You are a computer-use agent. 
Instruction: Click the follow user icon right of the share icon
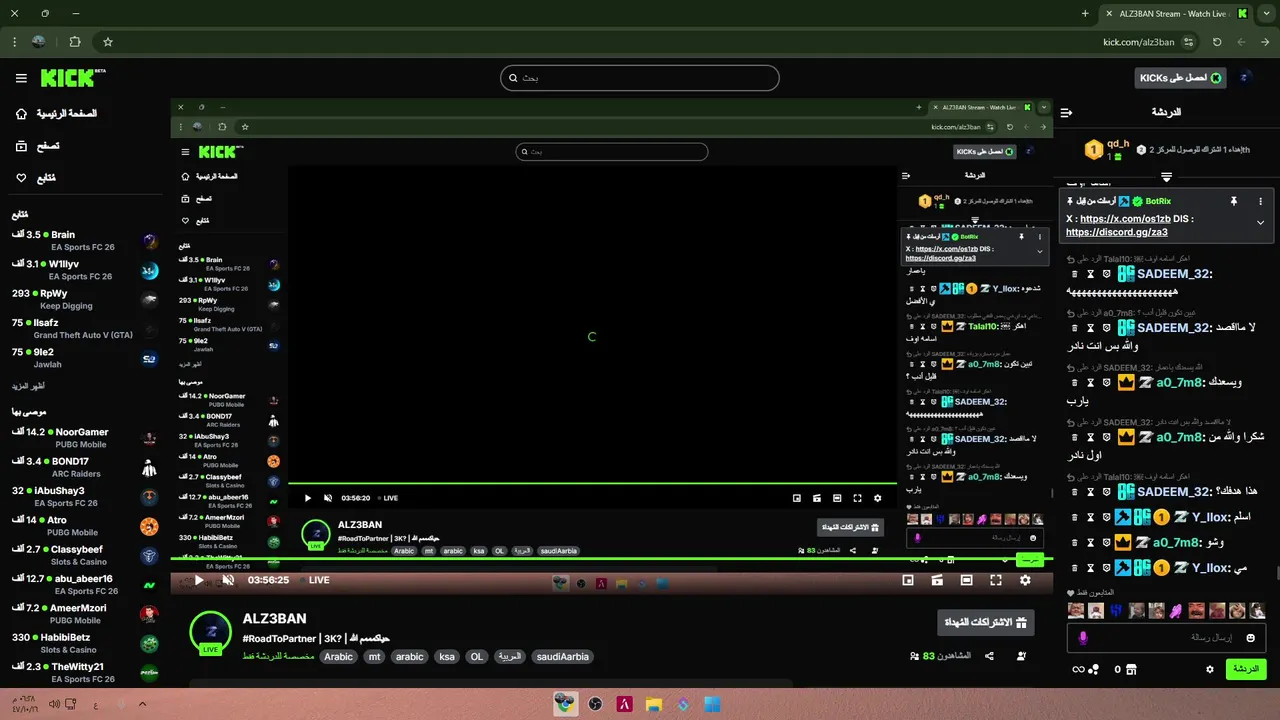coord(1021,656)
